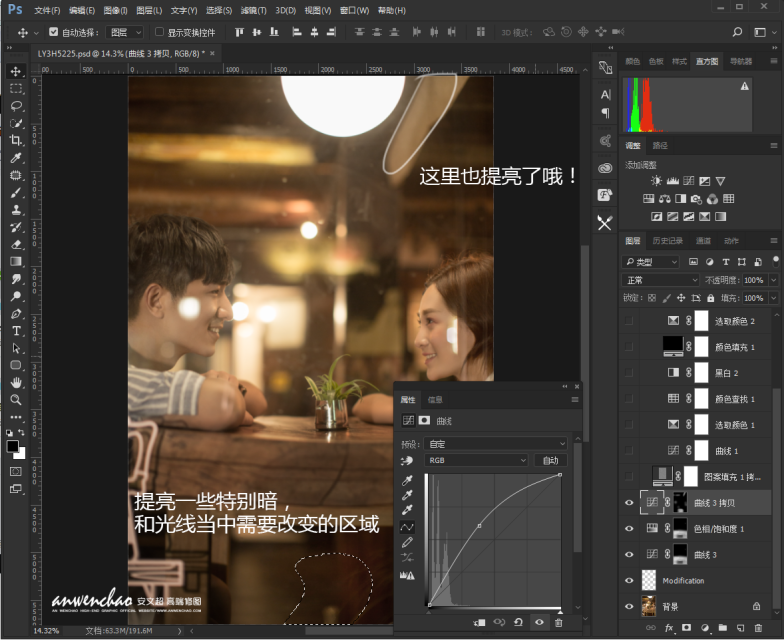Open the Properties panel options menu

575,400
